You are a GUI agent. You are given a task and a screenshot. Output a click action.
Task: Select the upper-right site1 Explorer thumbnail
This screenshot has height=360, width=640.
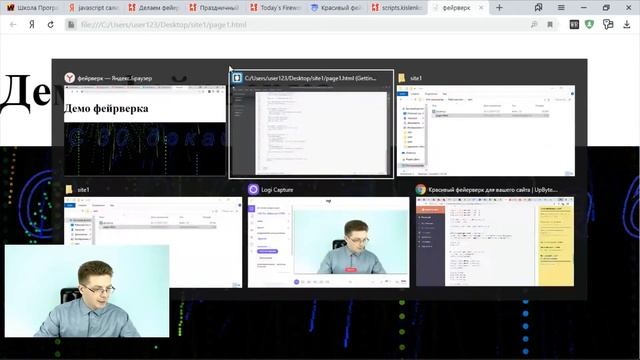(486, 131)
